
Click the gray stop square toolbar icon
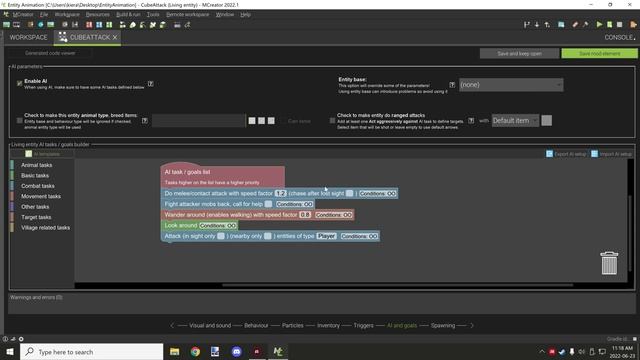tap(620, 24)
